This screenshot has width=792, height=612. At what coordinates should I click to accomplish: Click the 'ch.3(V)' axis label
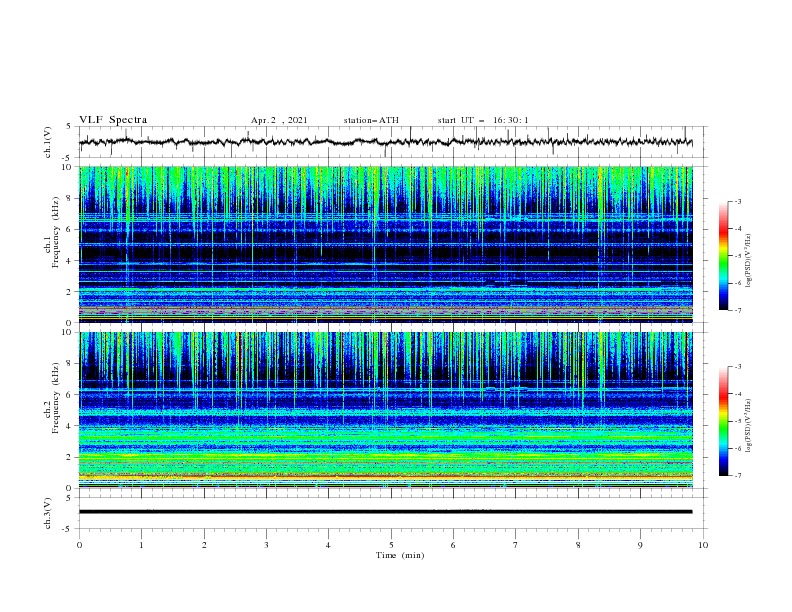tap(48, 513)
